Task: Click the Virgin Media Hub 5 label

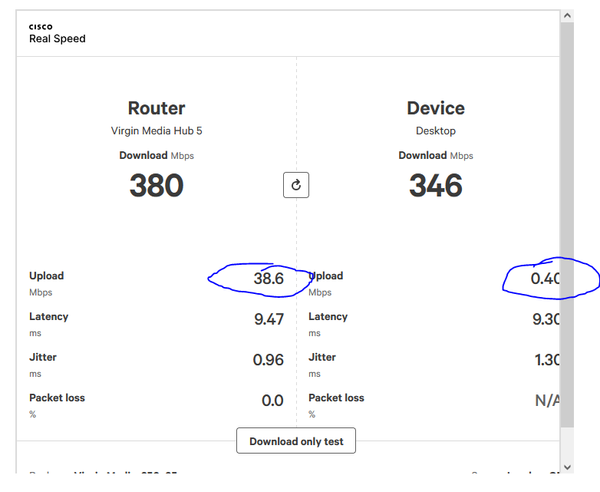Action: [156, 131]
